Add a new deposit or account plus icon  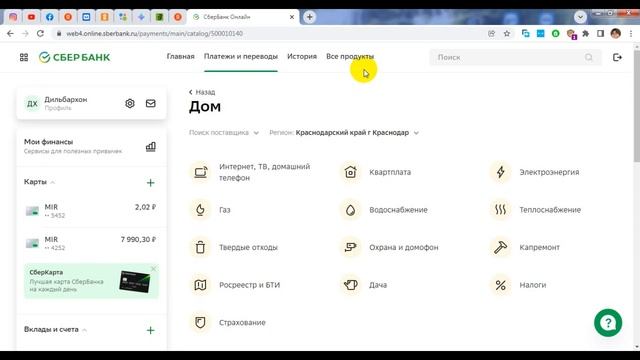tap(151, 330)
